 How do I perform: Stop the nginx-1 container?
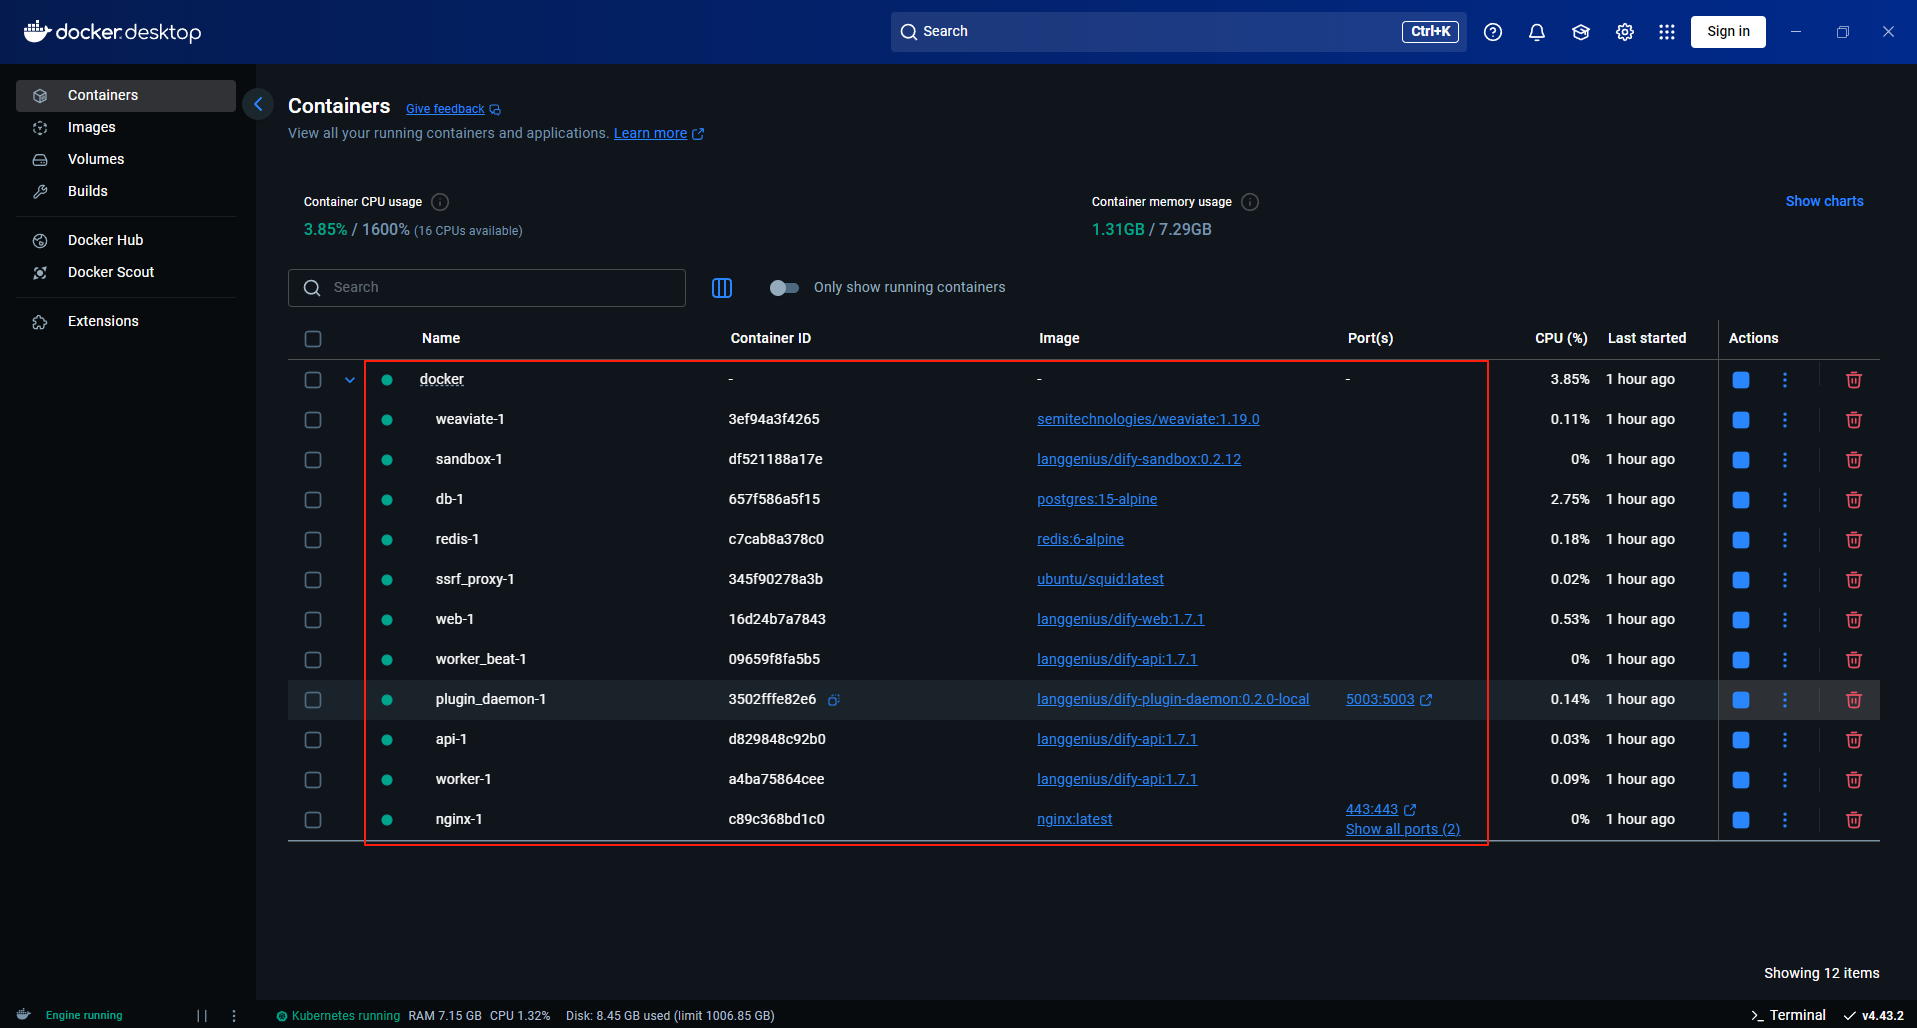point(1741,820)
